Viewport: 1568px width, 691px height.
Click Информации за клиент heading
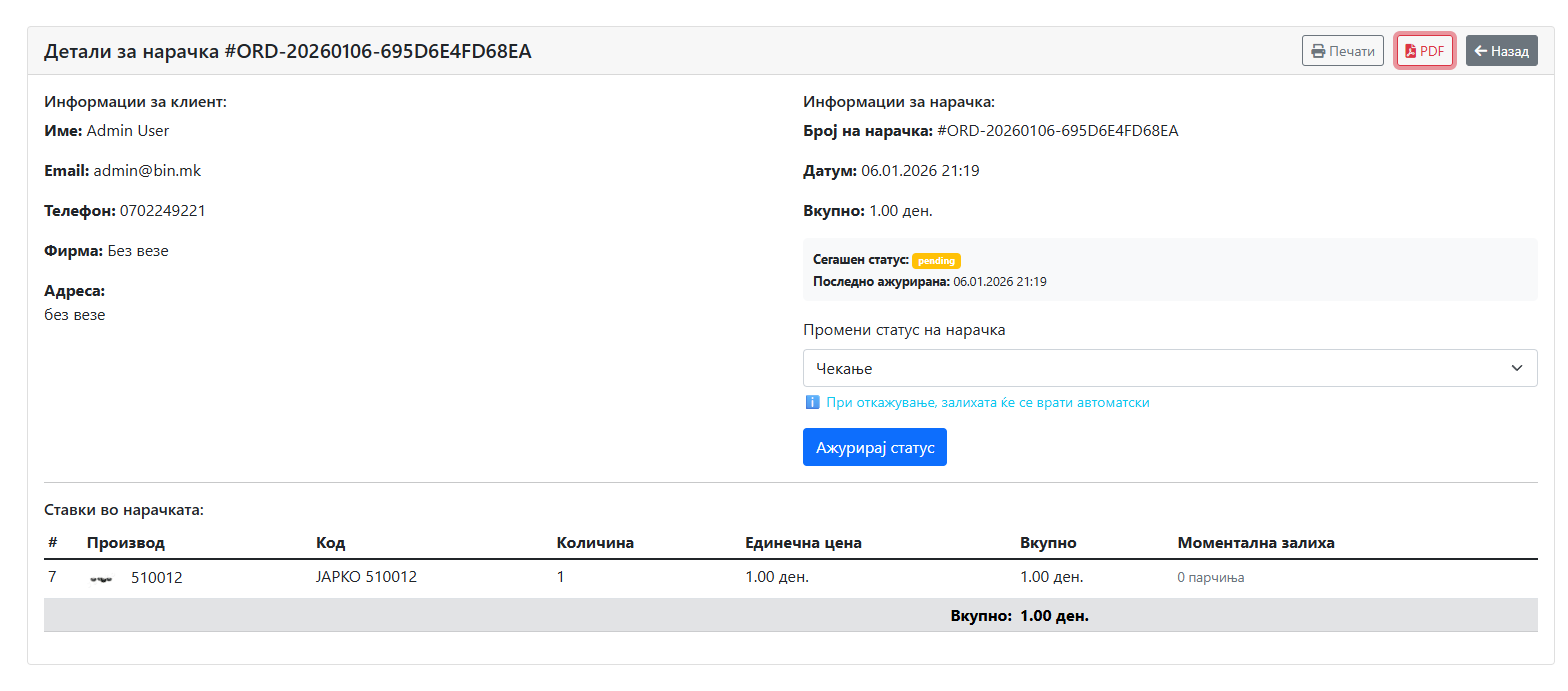coord(135,102)
